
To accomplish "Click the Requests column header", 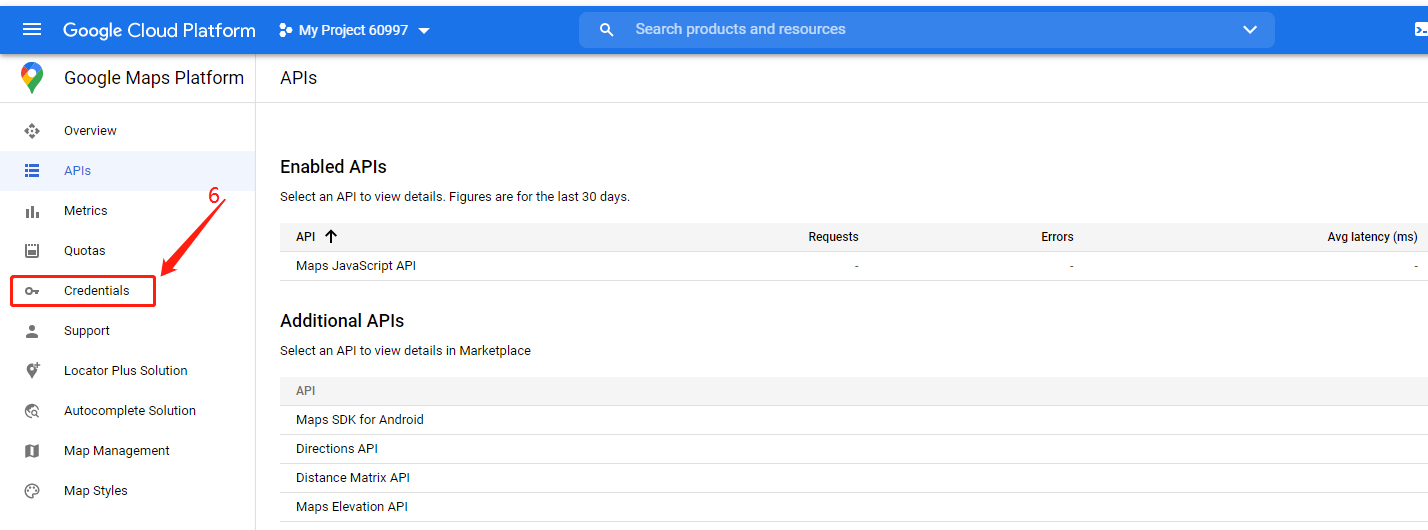I will 833,237.
